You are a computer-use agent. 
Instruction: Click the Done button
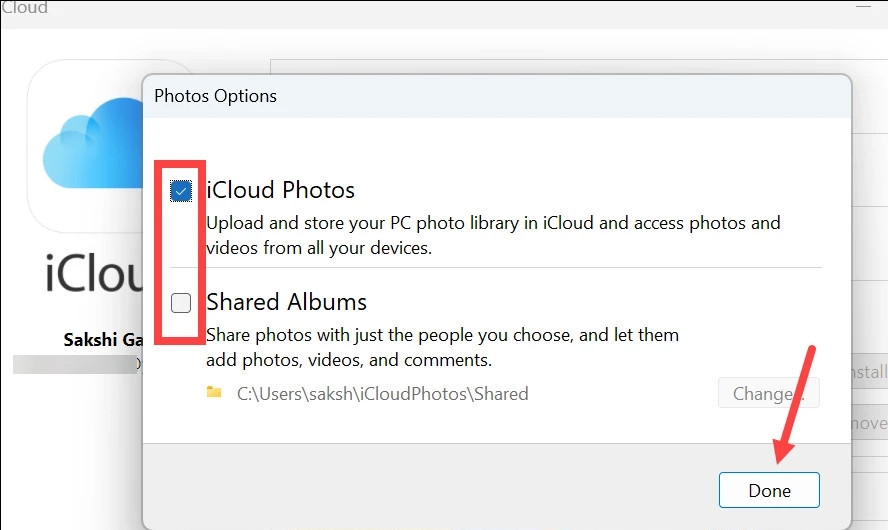pos(769,490)
